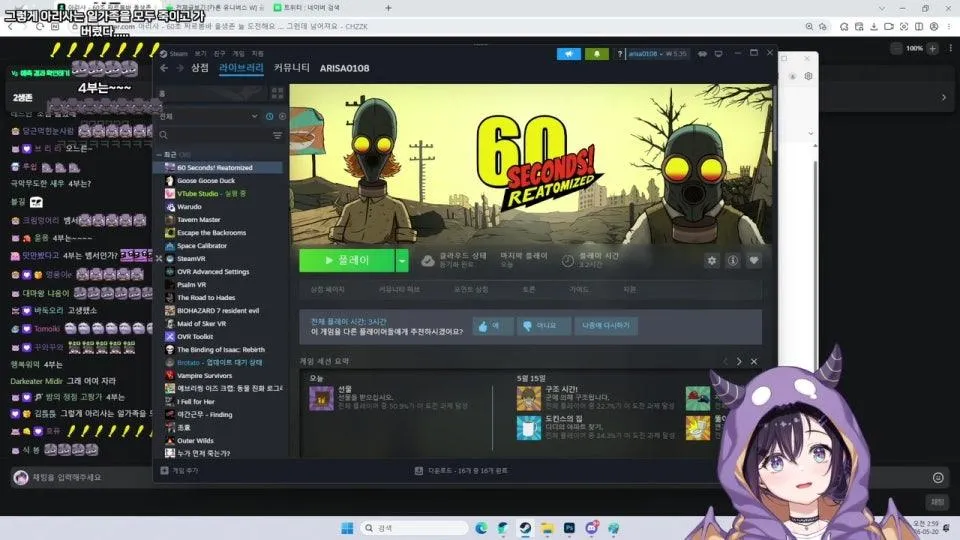Open 보기 menu in Steam

point(200,54)
